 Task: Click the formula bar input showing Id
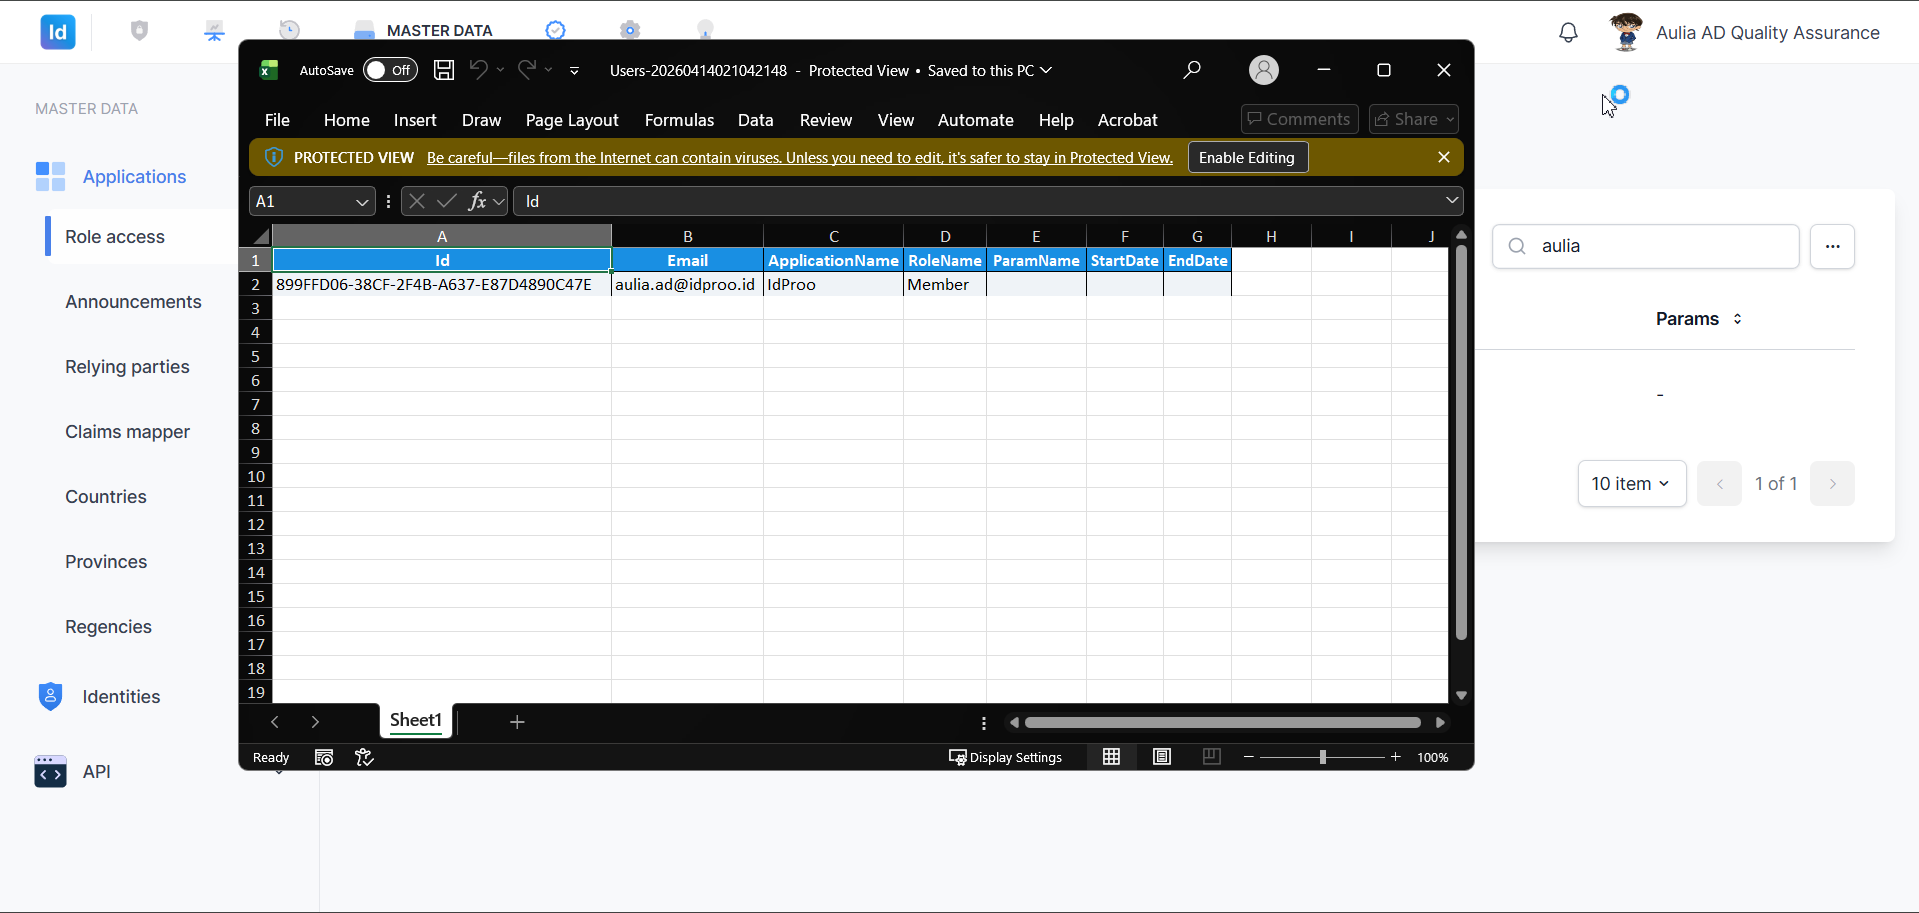tap(978, 201)
